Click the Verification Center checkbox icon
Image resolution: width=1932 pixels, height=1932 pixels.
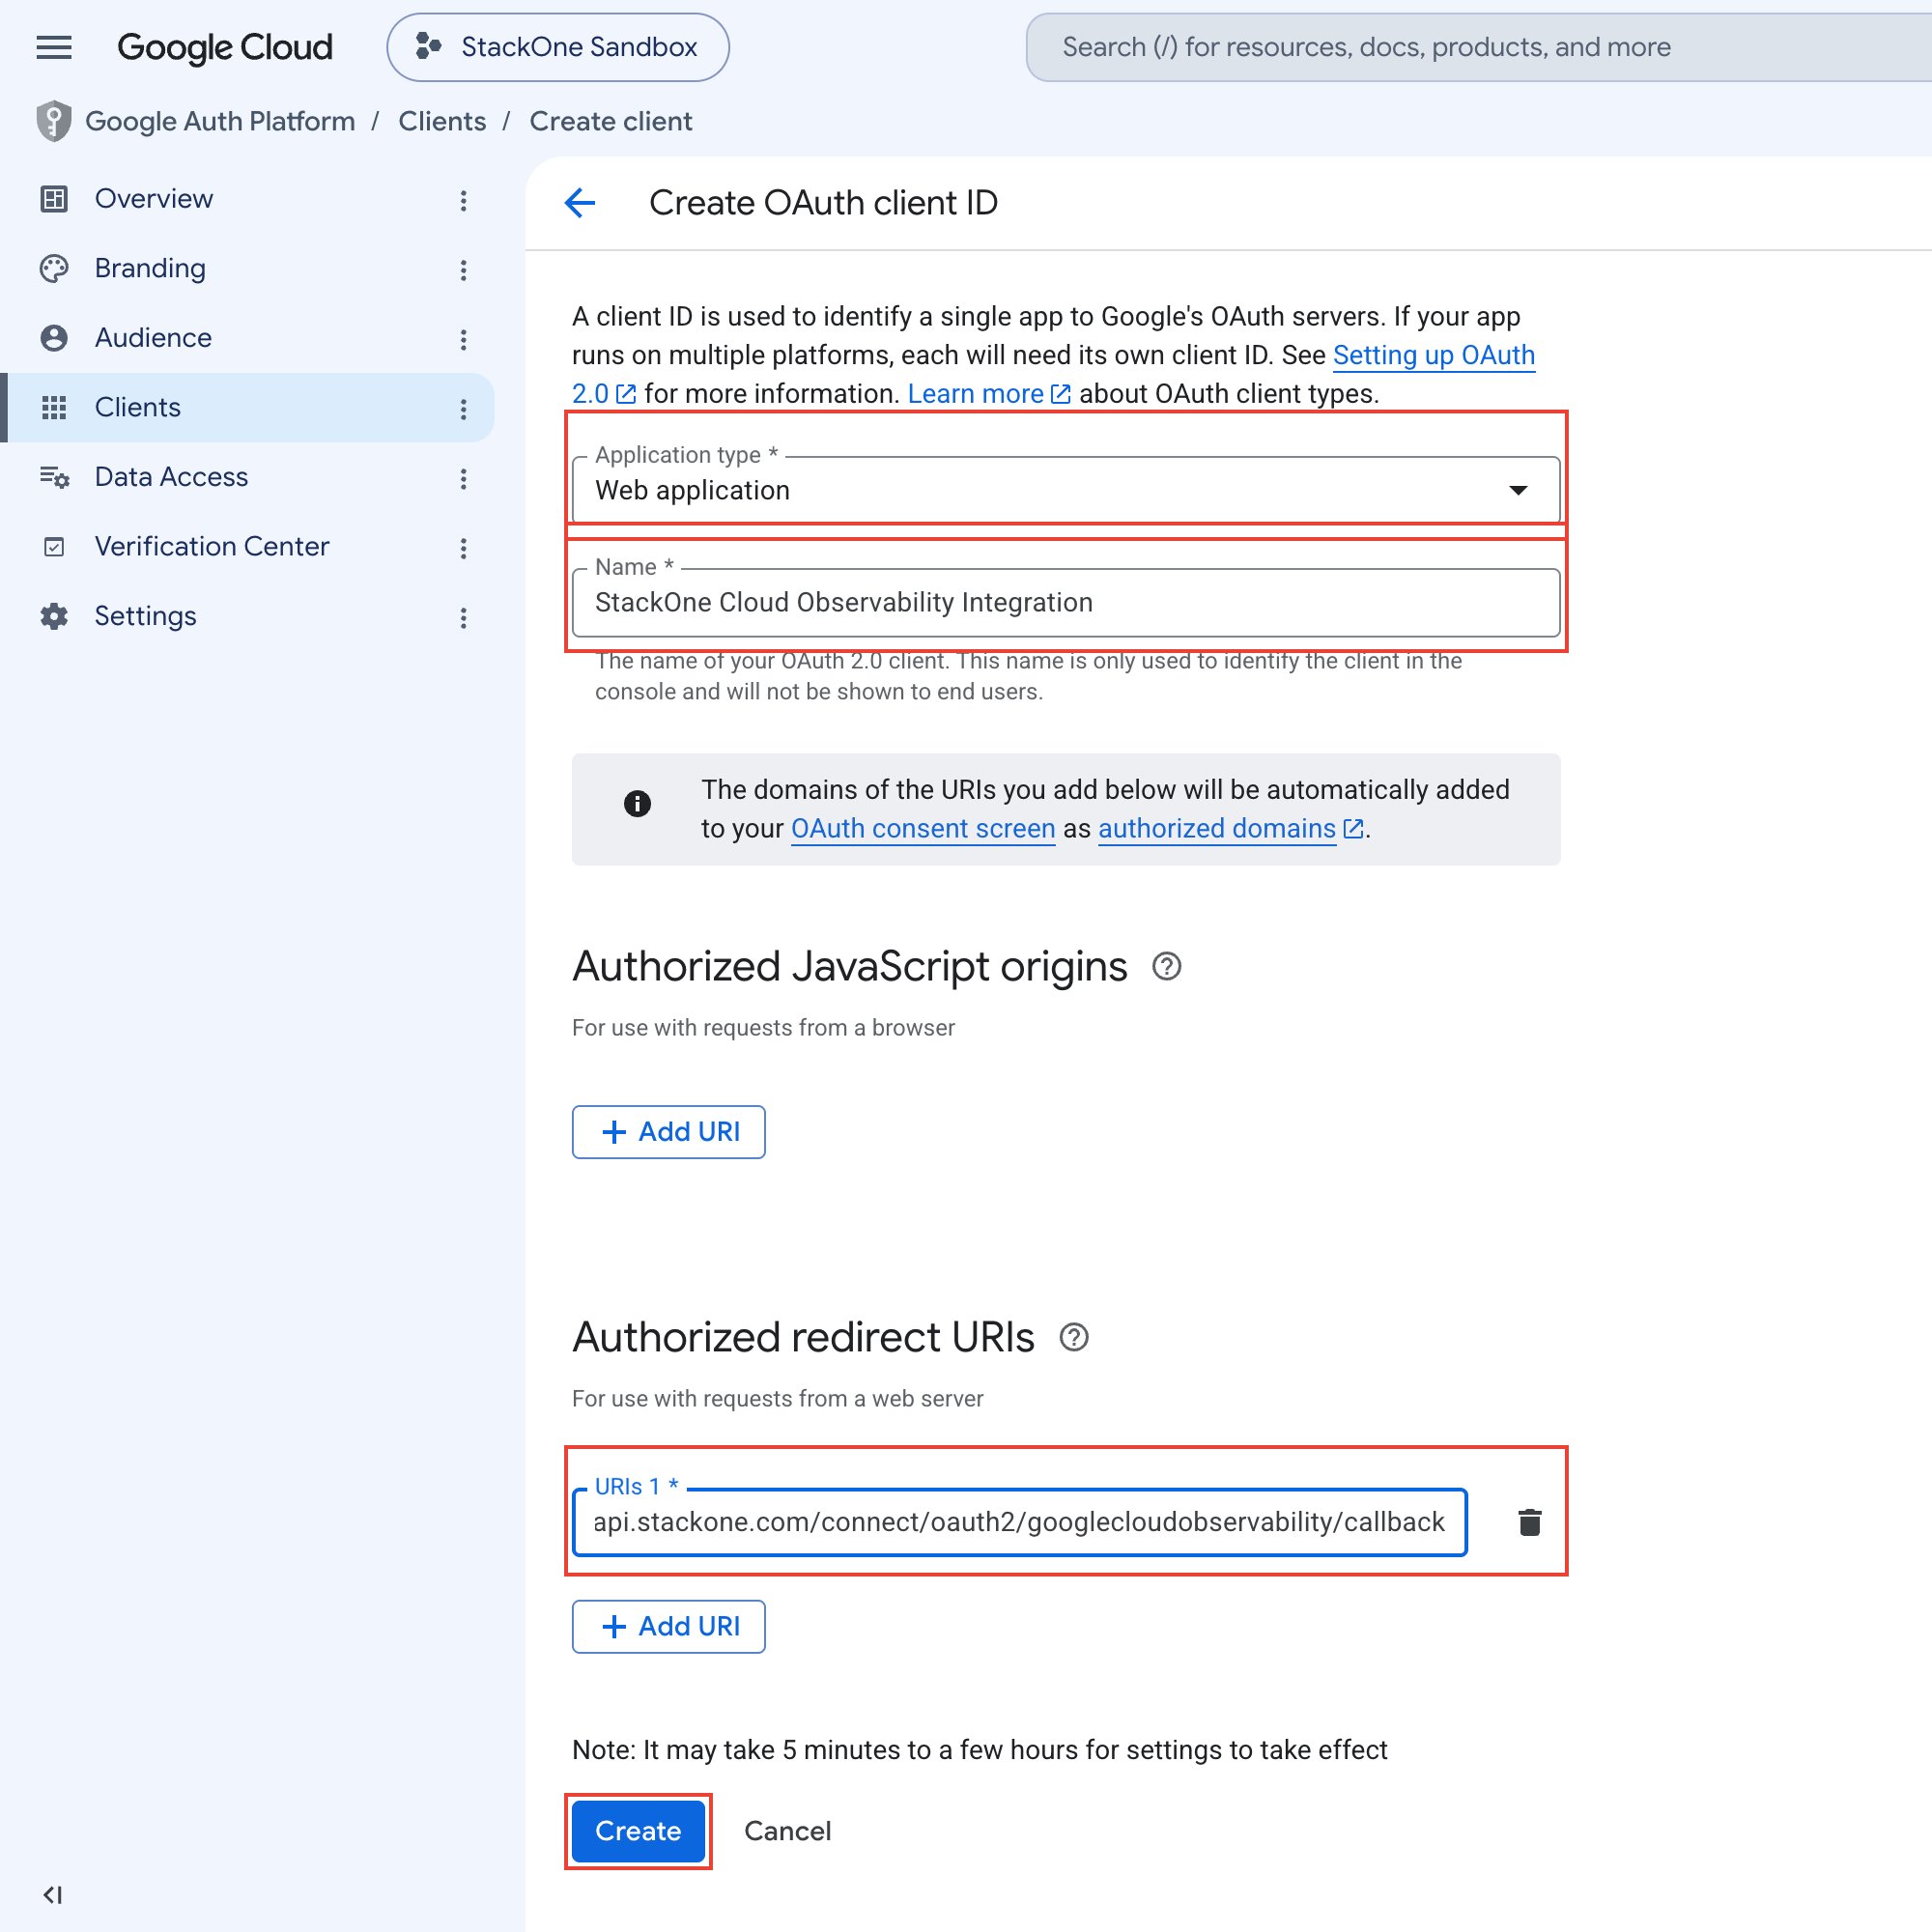pyautogui.click(x=54, y=547)
